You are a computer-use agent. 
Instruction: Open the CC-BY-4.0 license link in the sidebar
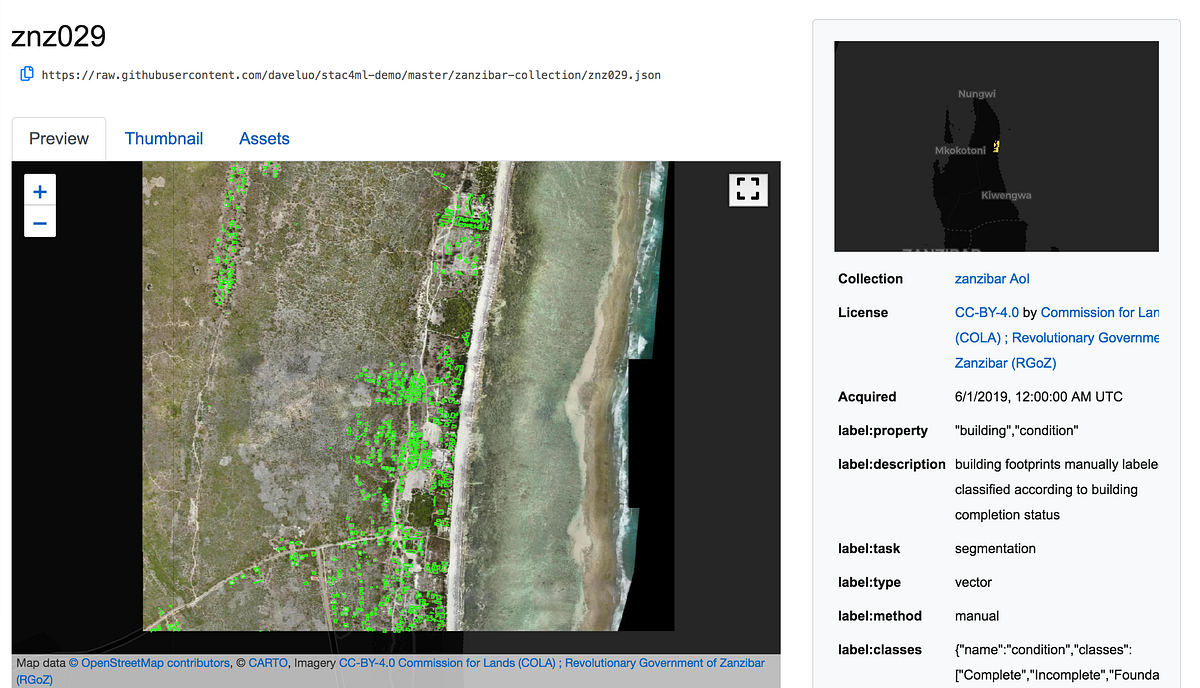987,313
